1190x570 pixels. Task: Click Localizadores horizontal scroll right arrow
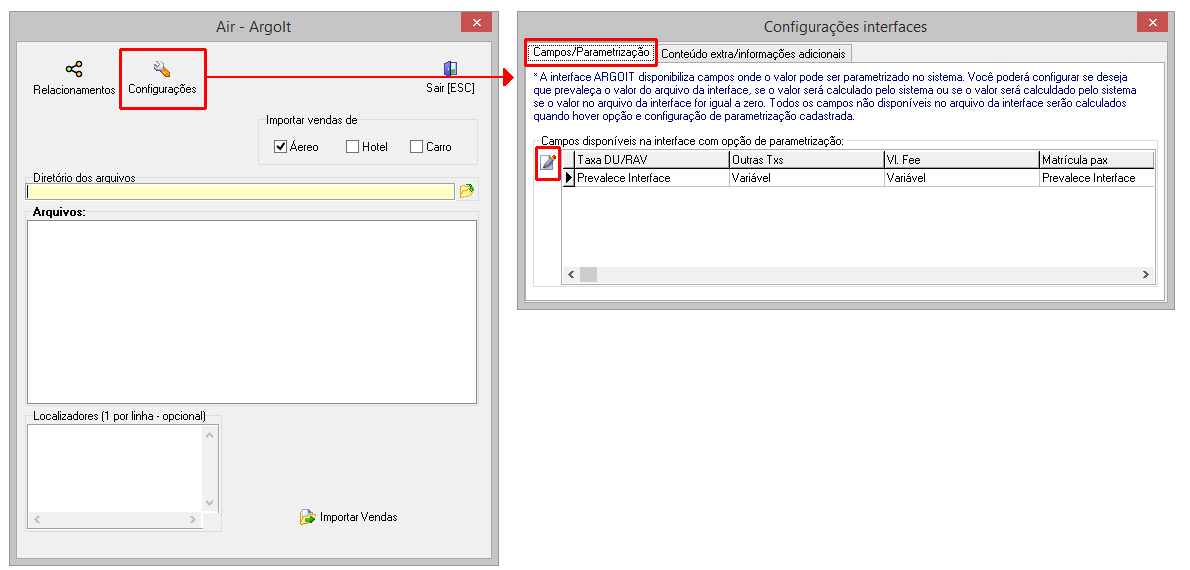point(194,520)
